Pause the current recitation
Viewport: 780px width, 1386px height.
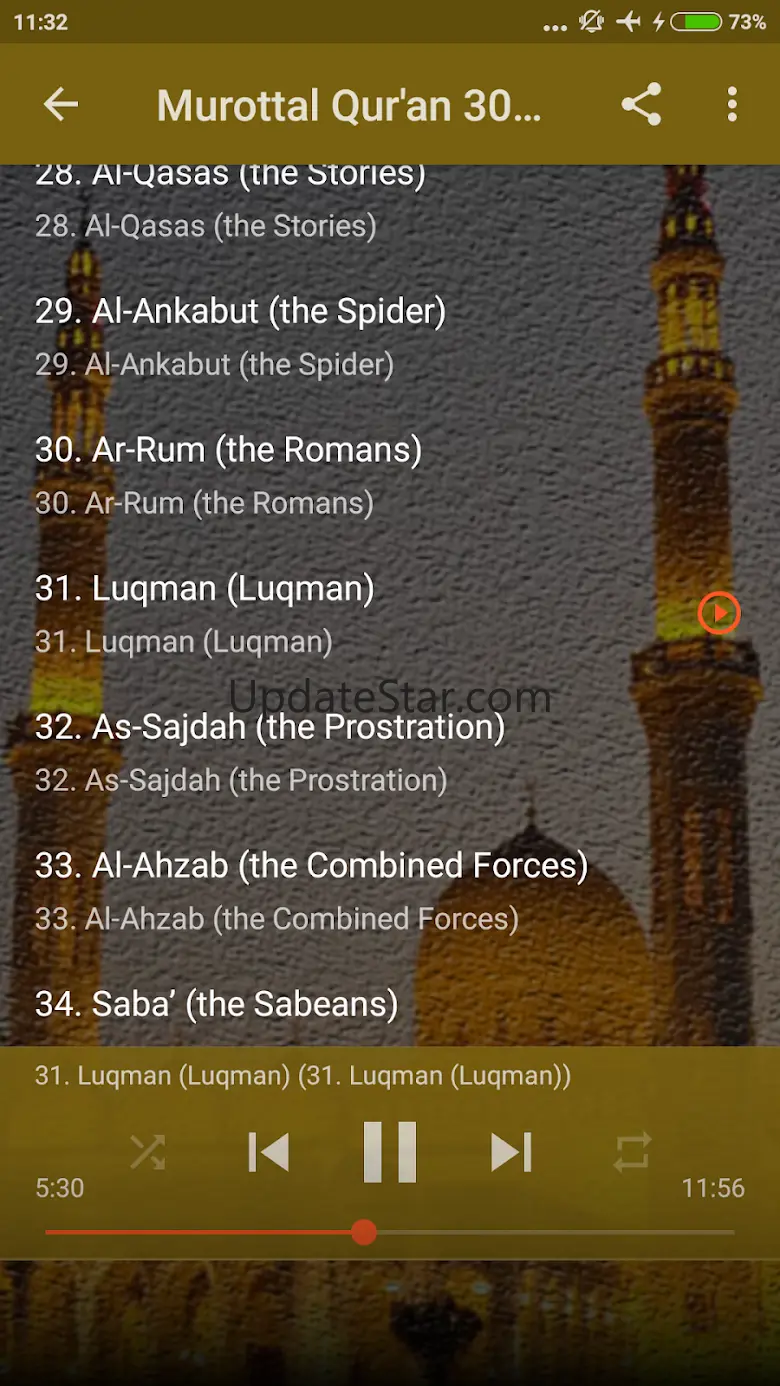point(389,1152)
